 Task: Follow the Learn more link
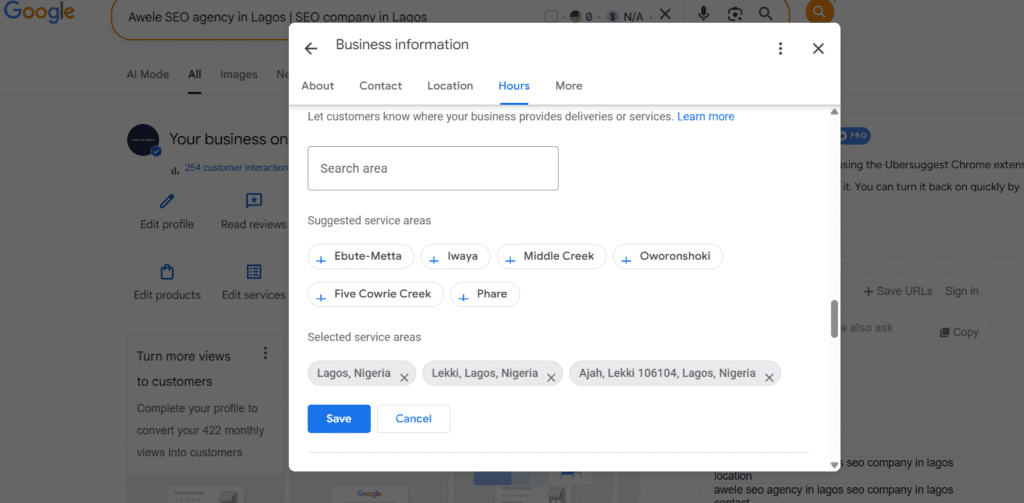pyautogui.click(x=705, y=116)
